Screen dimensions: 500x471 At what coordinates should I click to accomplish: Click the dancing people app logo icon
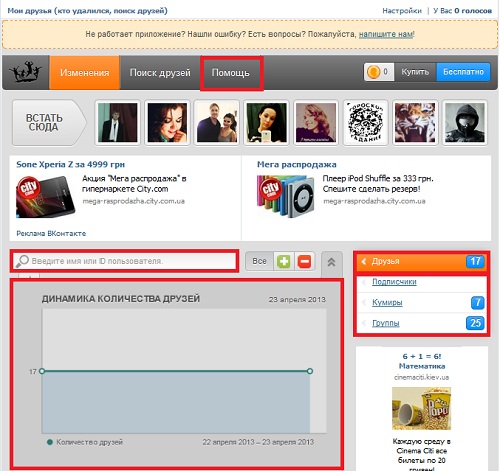(25, 72)
